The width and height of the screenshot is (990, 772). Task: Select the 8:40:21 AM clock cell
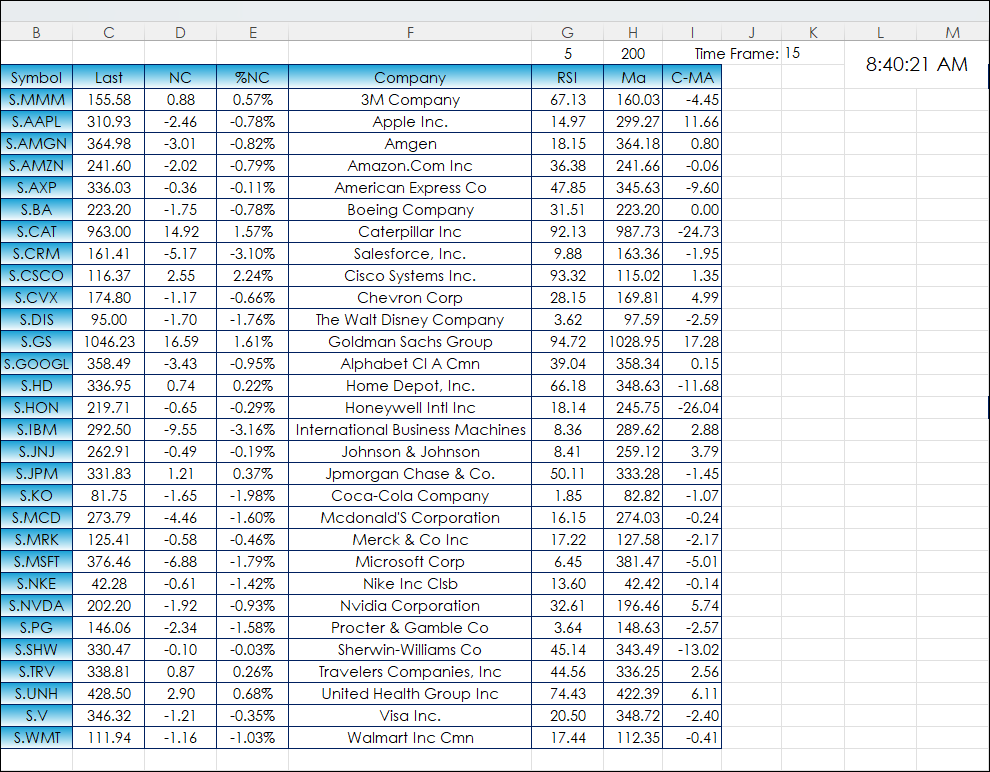[x=916, y=64]
